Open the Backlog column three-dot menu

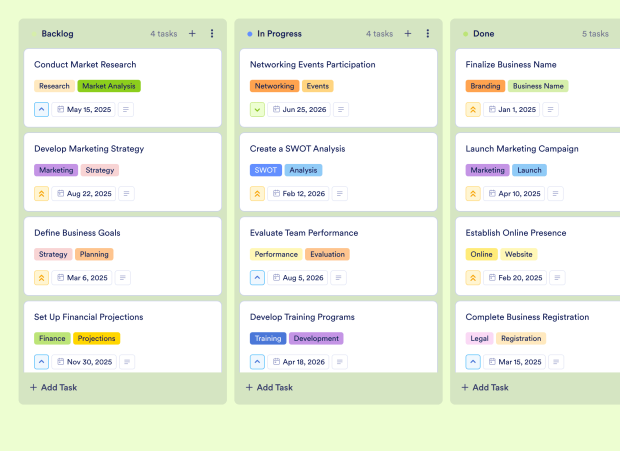click(212, 34)
